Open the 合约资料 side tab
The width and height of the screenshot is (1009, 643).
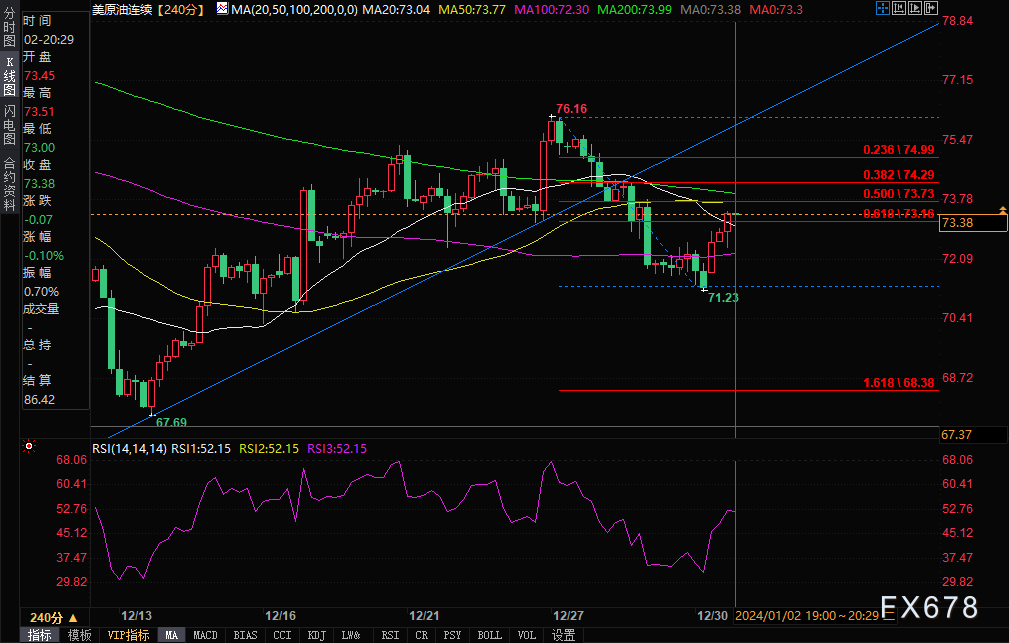coord(9,181)
